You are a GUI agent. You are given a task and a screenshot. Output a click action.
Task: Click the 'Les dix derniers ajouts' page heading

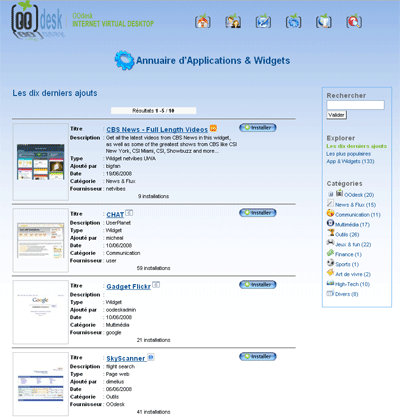(55, 93)
